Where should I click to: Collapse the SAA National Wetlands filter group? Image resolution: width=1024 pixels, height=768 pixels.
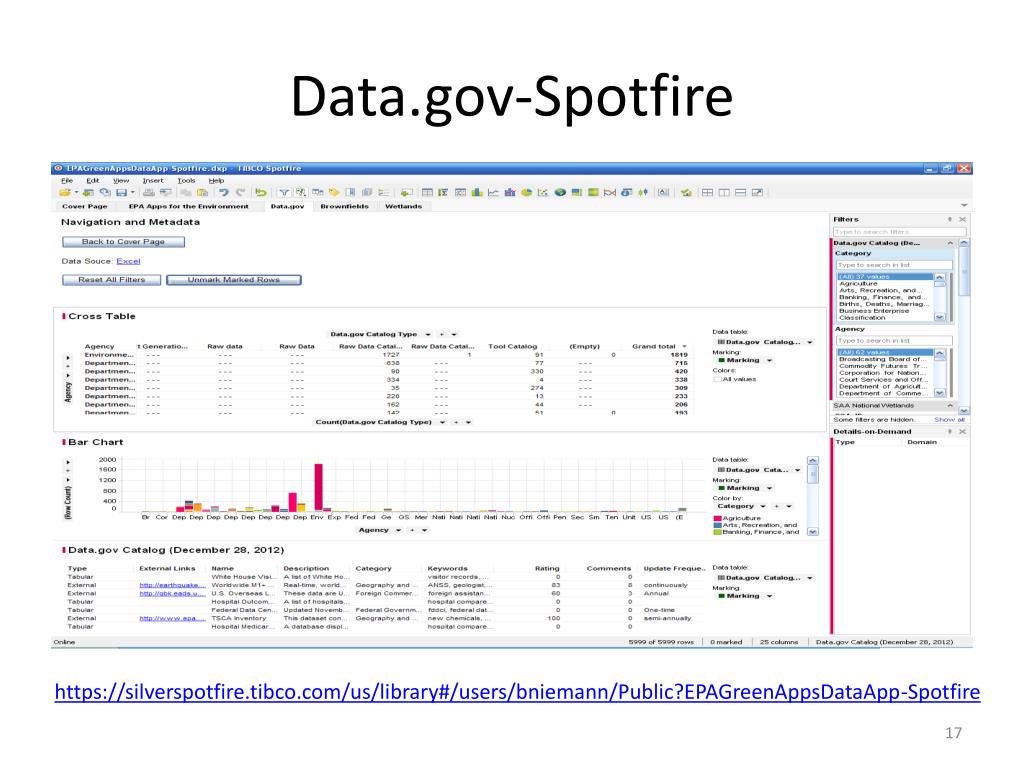coord(950,406)
